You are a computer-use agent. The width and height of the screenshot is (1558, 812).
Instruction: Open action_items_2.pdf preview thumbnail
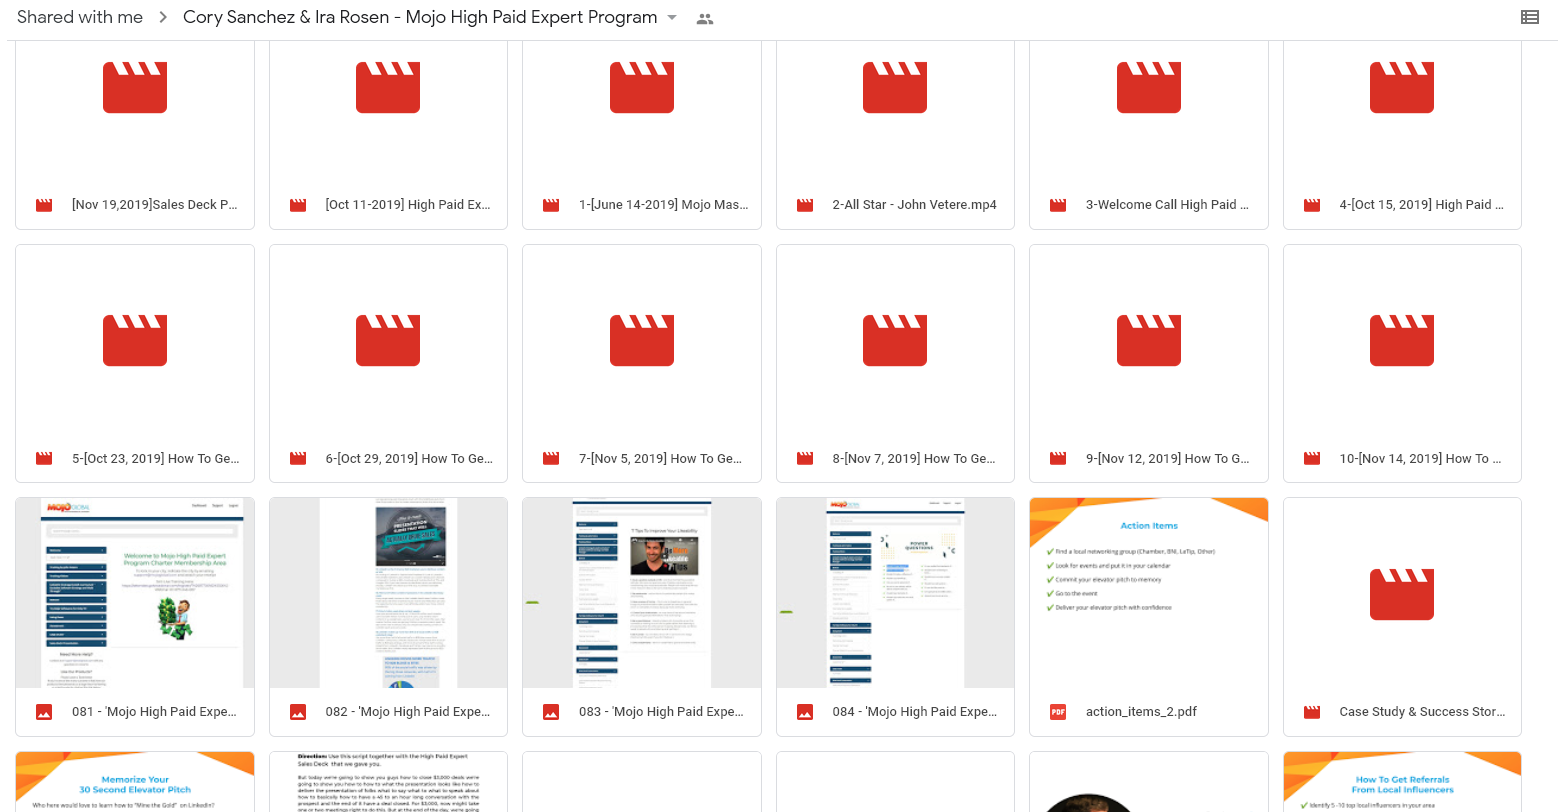(1149, 593)
